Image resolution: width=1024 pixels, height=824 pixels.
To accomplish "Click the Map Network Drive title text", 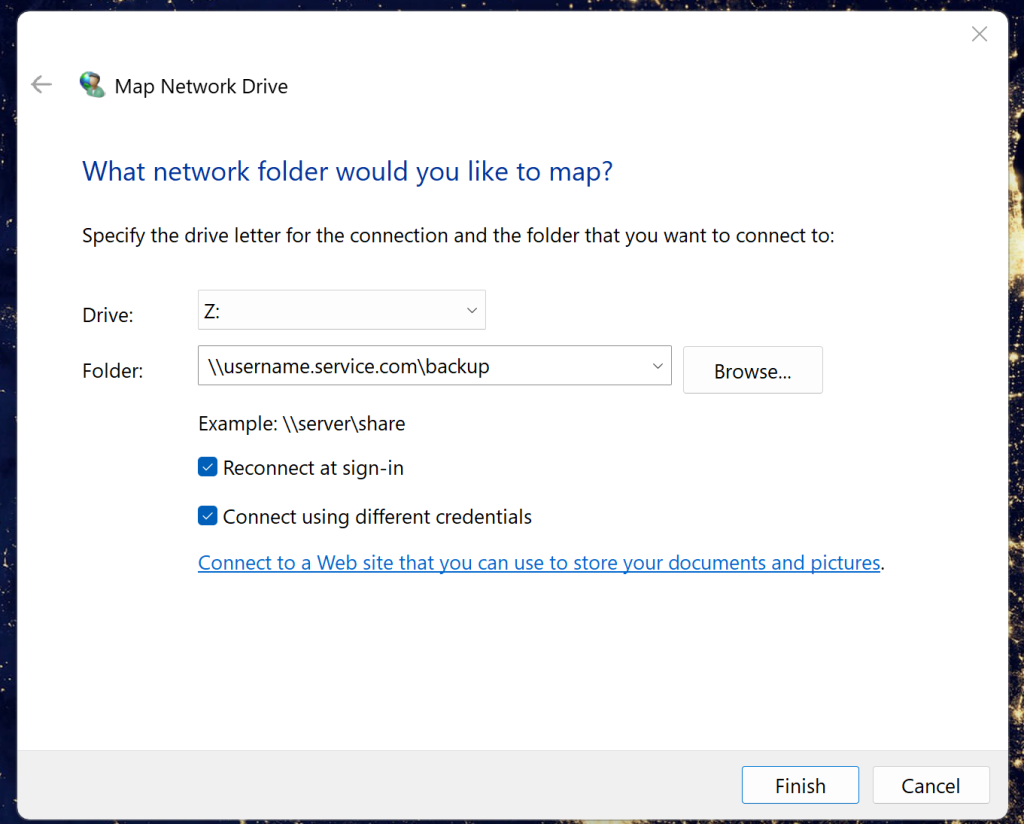I will coord(200,86).
